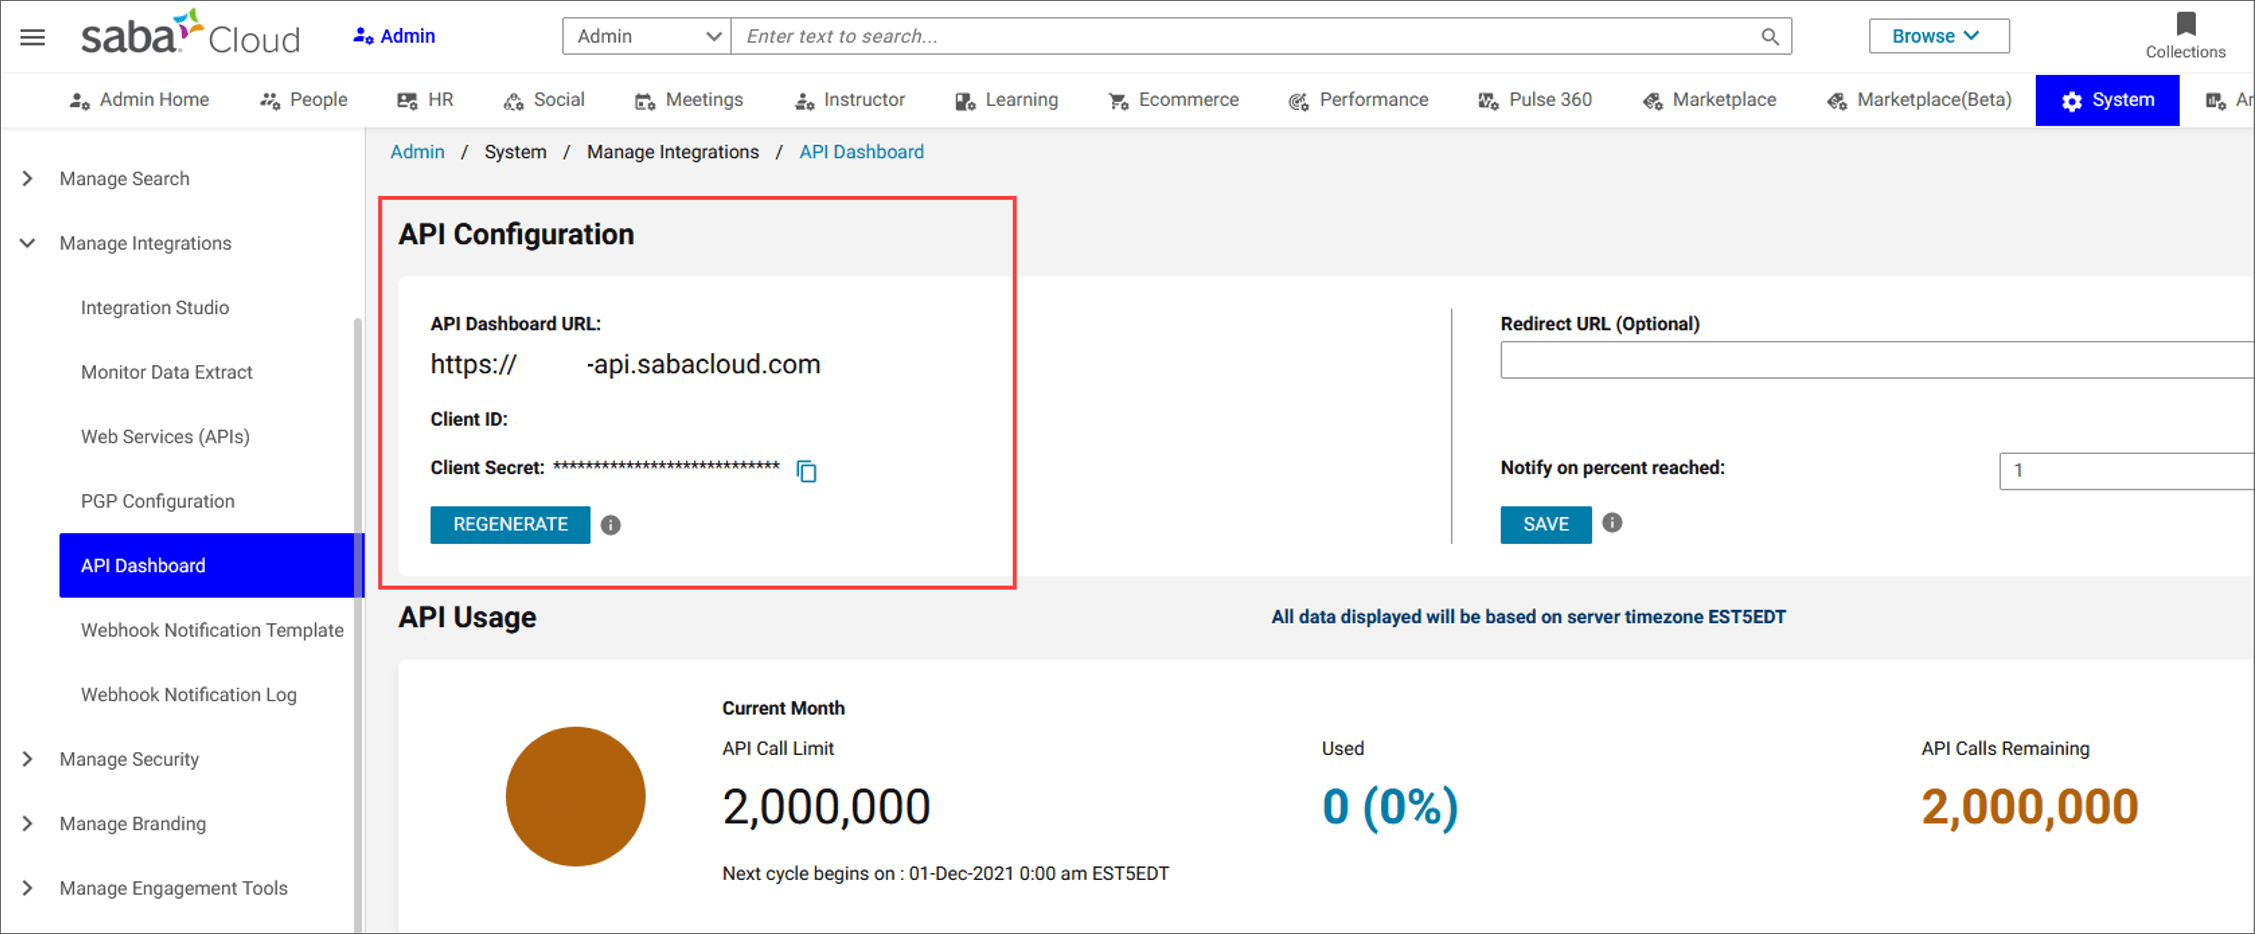This screenshot has width=2255, height=934.
Task: Open Monitor Data Extract in sidebar
Action: [166, 372]
